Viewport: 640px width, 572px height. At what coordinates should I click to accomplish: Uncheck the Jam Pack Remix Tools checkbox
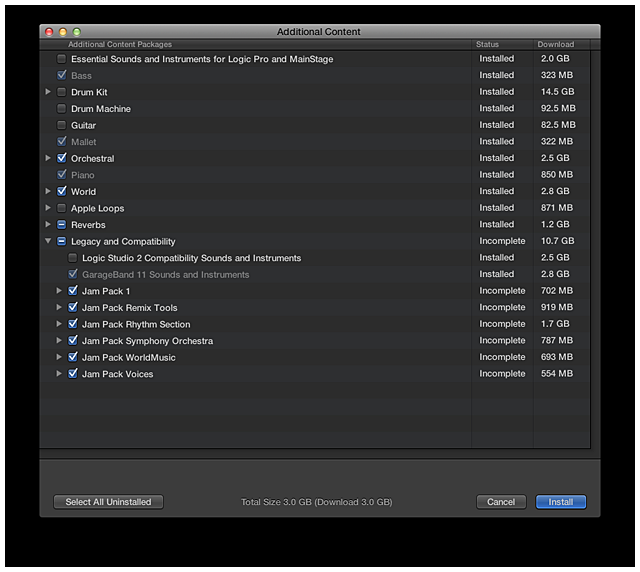tap(72, 307)
